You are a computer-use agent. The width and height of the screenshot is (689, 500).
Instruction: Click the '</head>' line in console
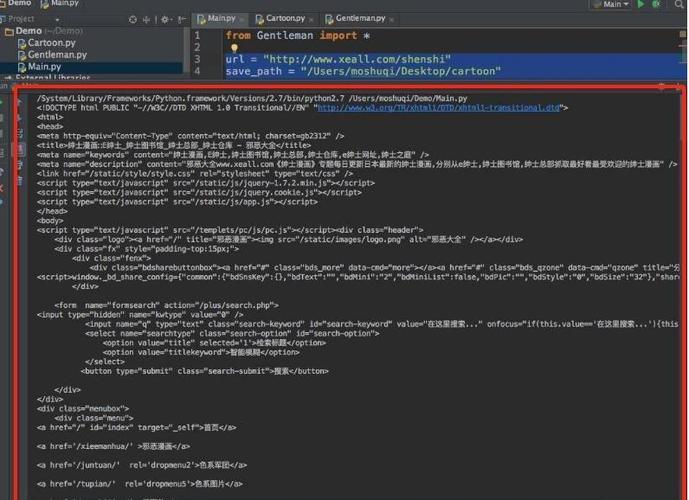pos(52,211)
